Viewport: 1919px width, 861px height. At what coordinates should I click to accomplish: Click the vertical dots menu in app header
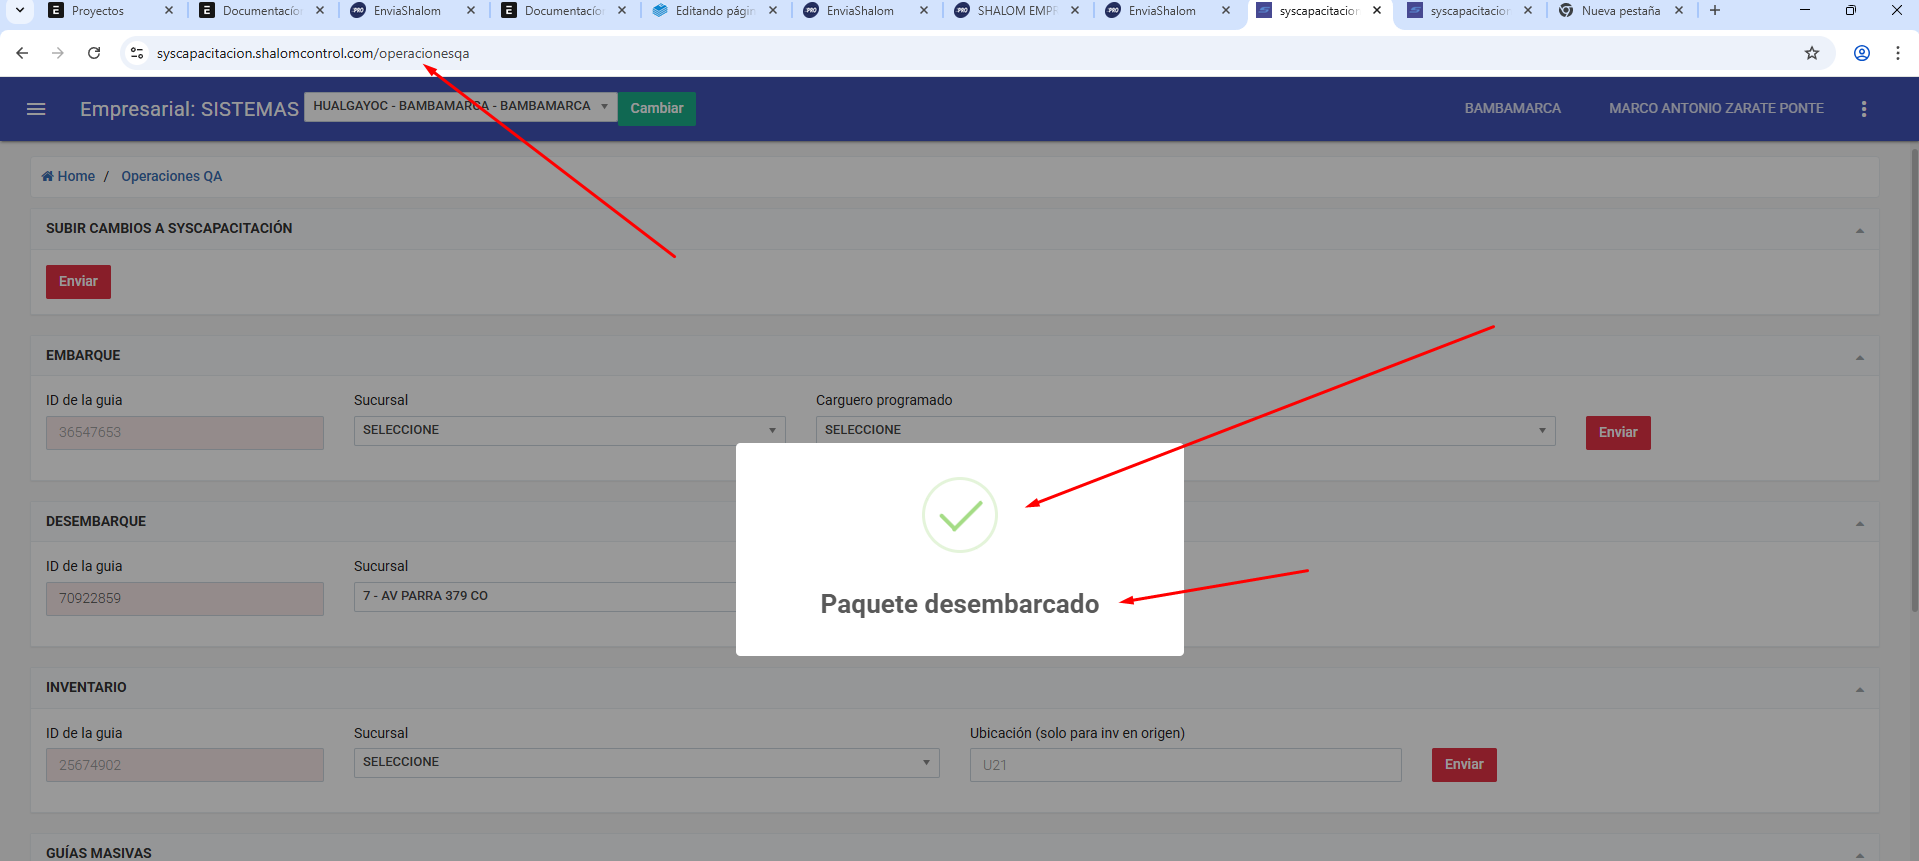click(1863, 109)
